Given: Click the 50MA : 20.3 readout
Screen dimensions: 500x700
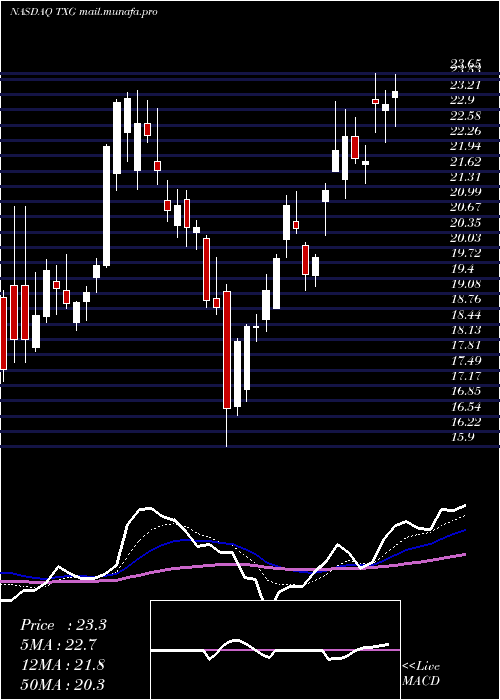Looking at the screenshot, I should coord(63,684).
